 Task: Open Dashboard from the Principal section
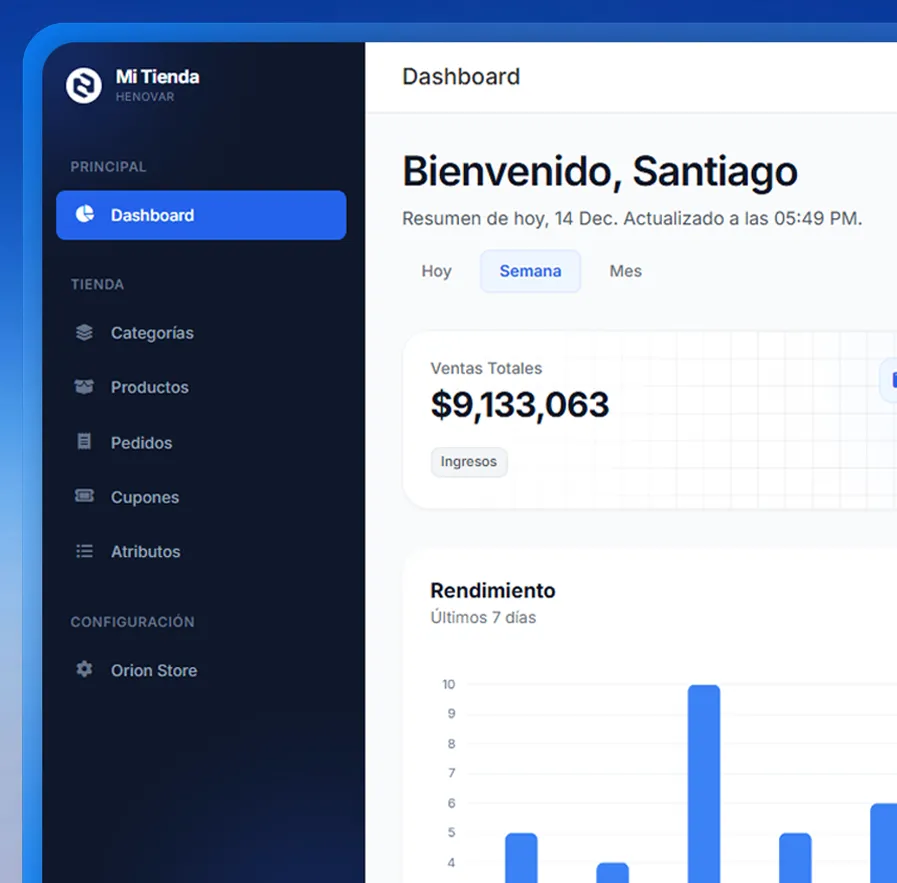click(152, 214)
